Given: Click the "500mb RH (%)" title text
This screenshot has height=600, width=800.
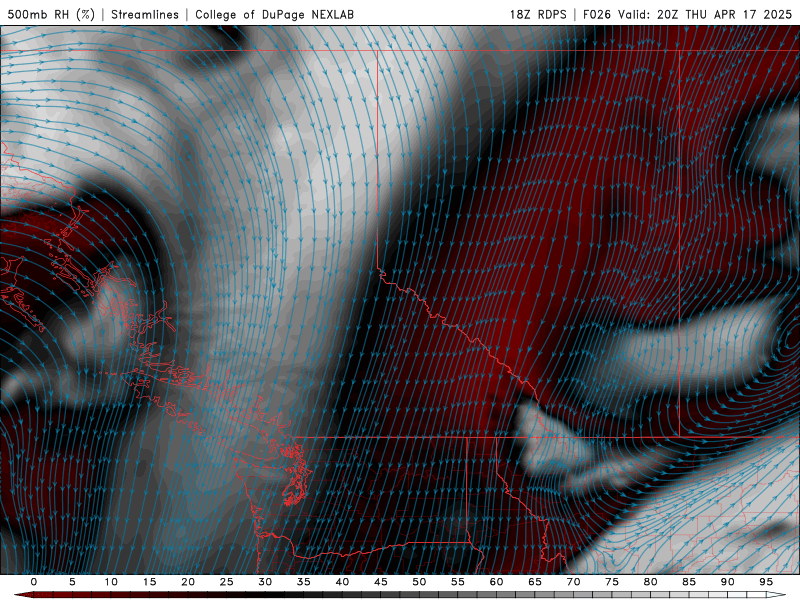Looking at the screenshot, I should [51, 14].
